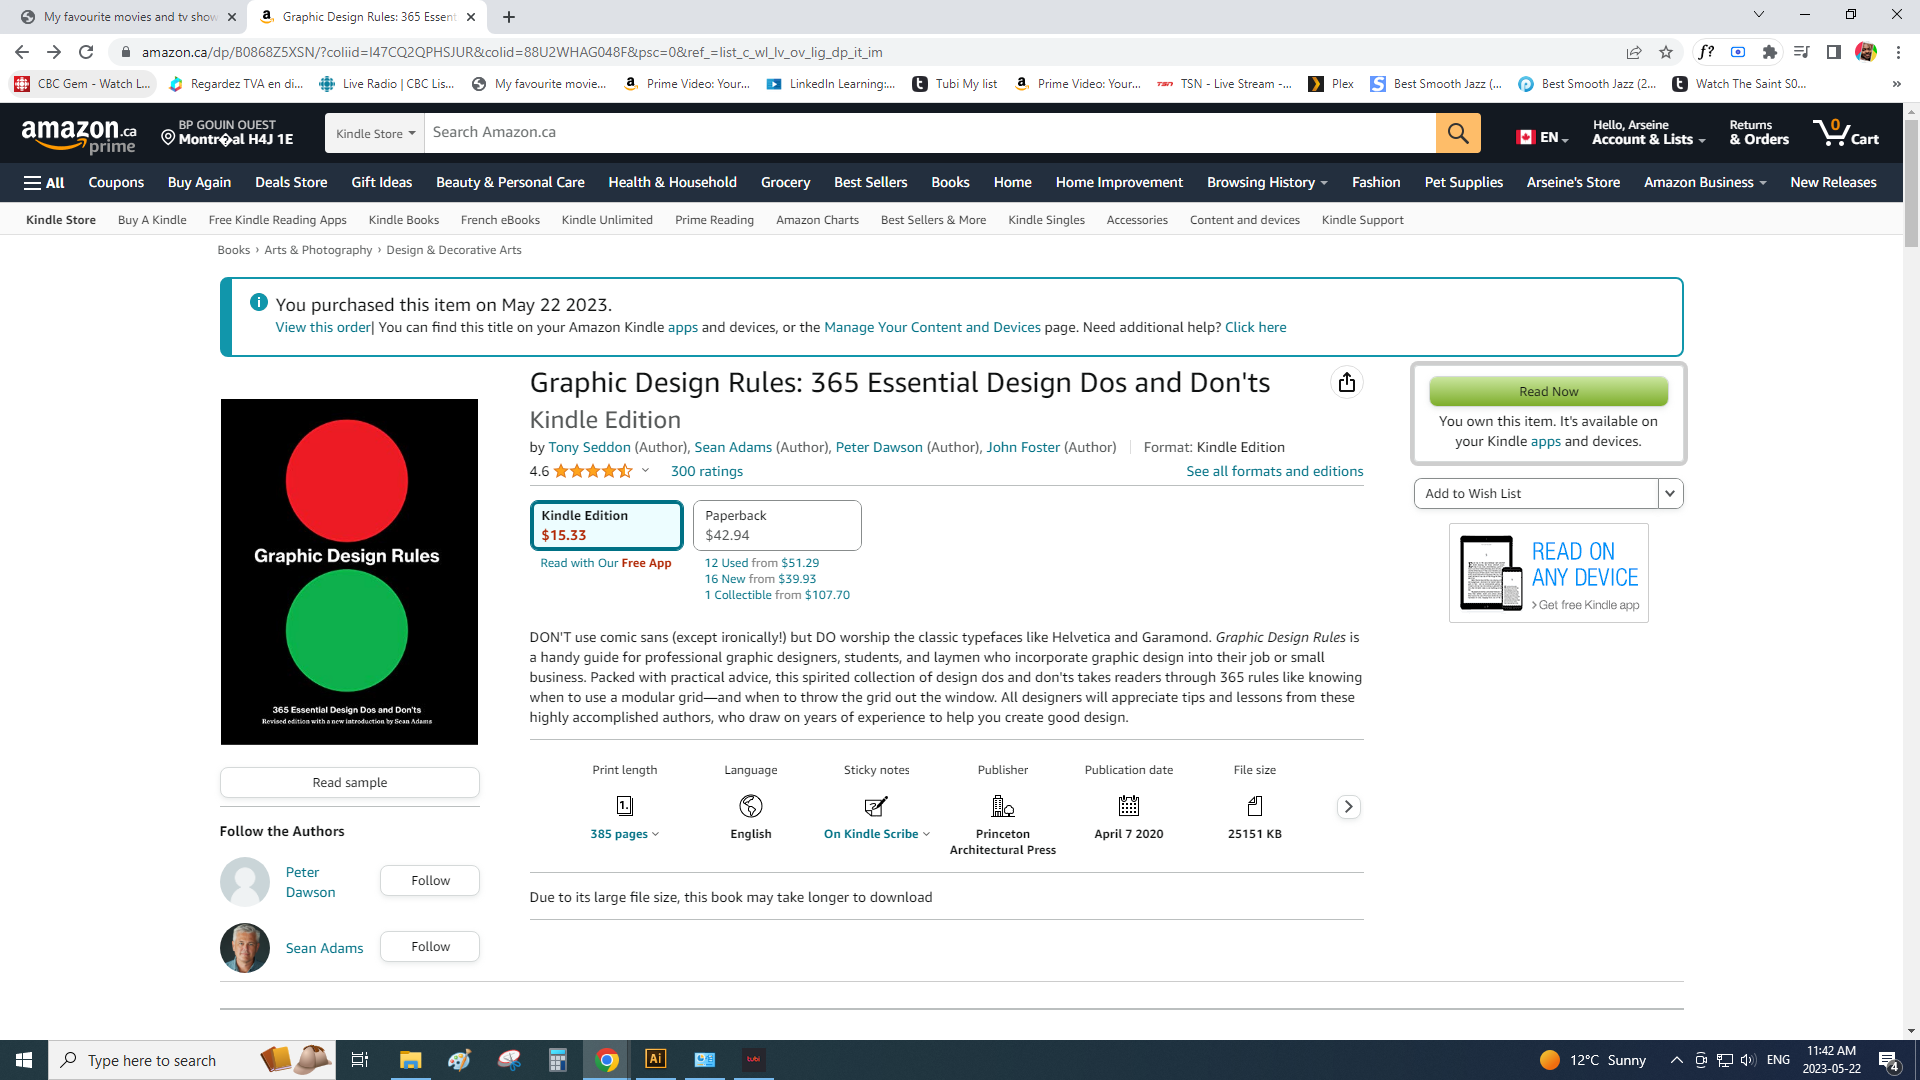Click the reload page icon
The width and height of the screenshot is (1920, 1080).
86,52
